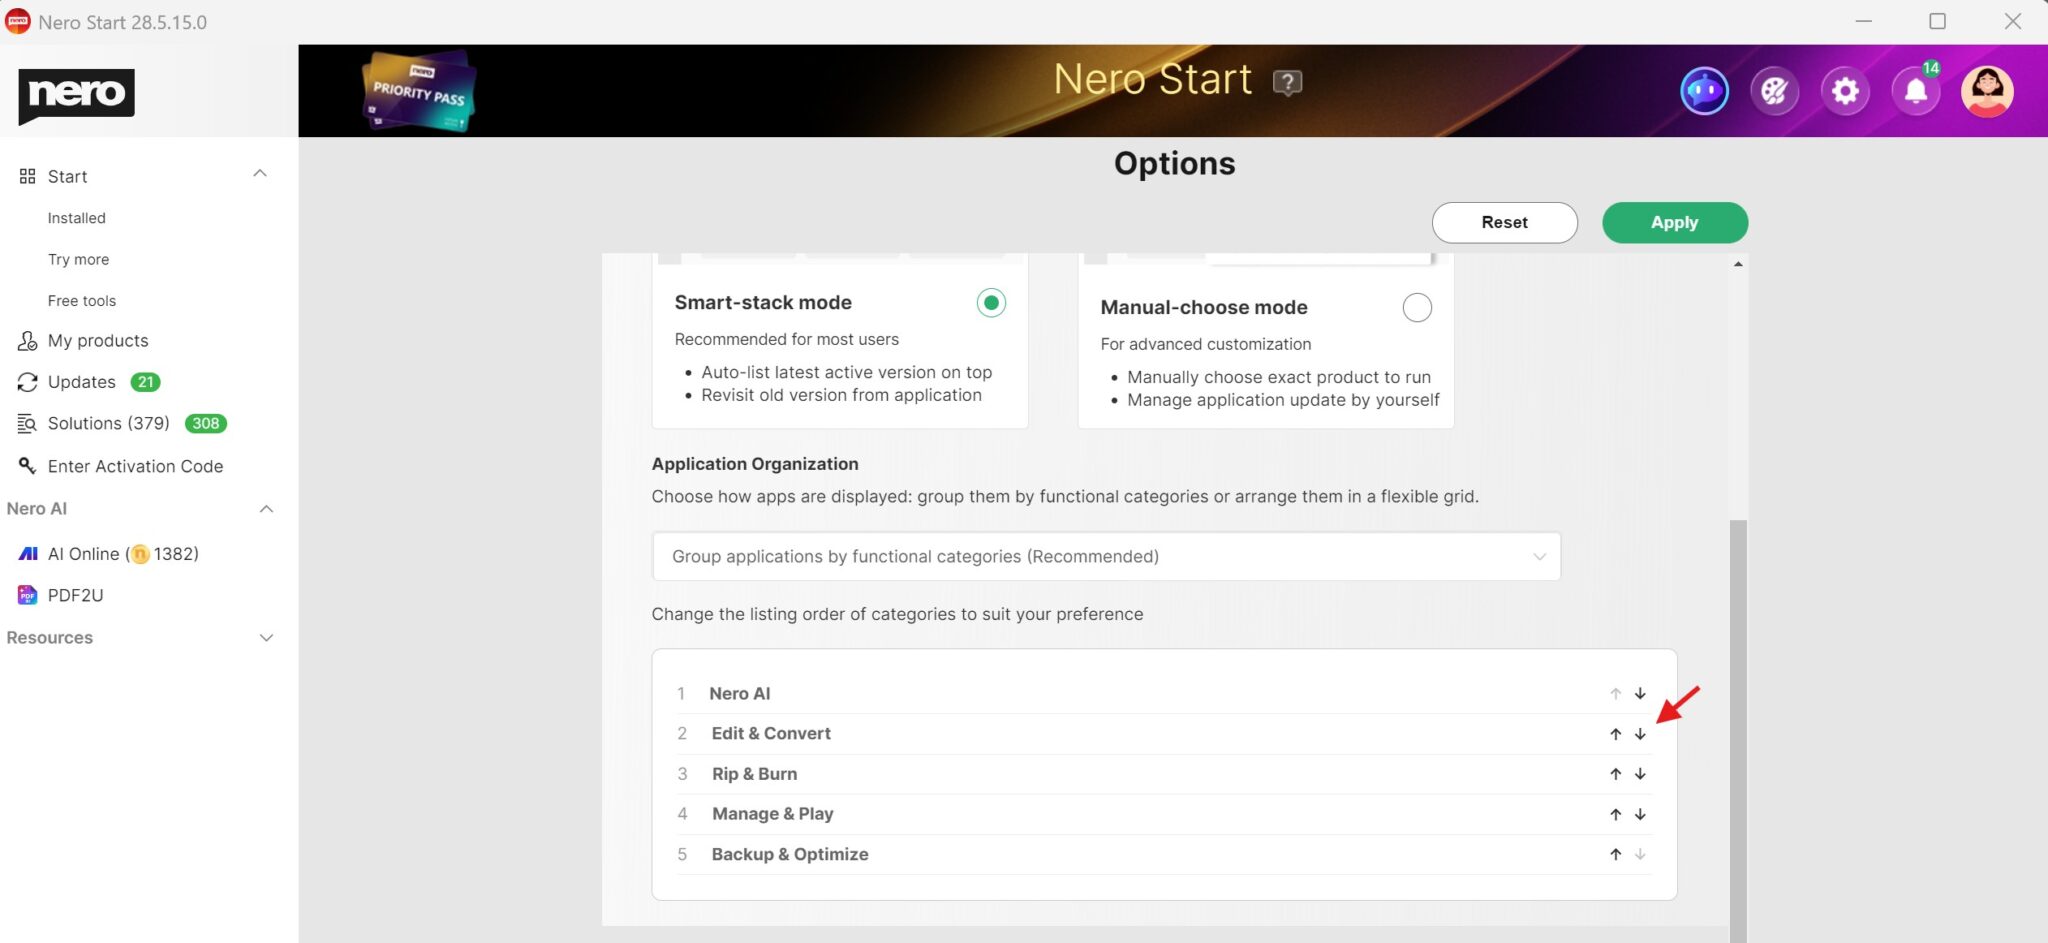Viewport: 2048px width, 943px height.
Task: Click the help question mark beside Nero Start title
Action: pos(1287,82)
